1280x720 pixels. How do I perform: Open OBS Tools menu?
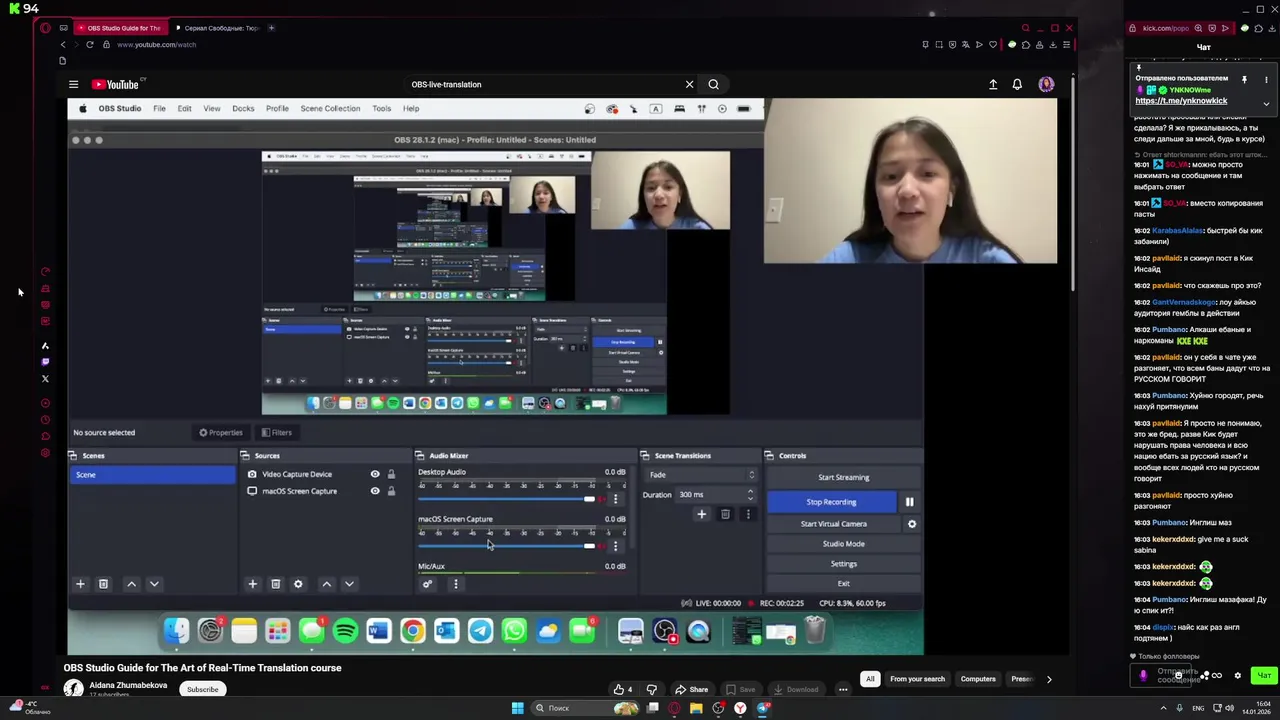(381, 108)
